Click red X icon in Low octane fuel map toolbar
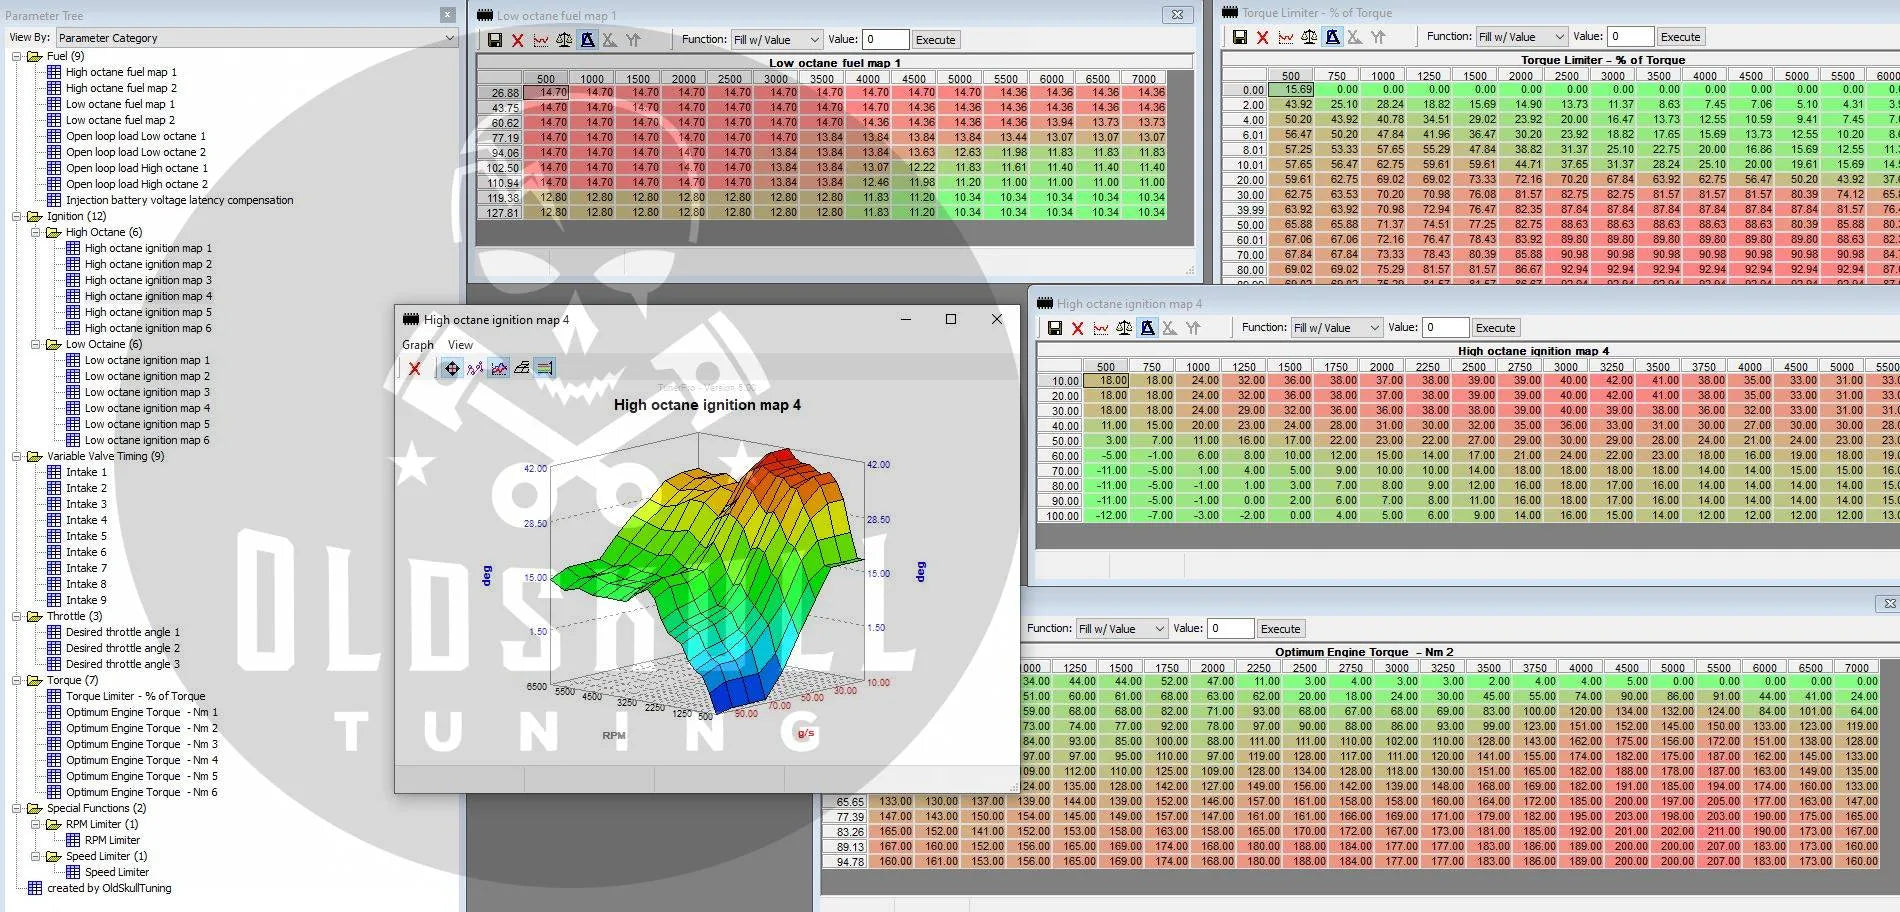Image resolution: width=1900 pixels, height=912 pixels. click(517, 40)
